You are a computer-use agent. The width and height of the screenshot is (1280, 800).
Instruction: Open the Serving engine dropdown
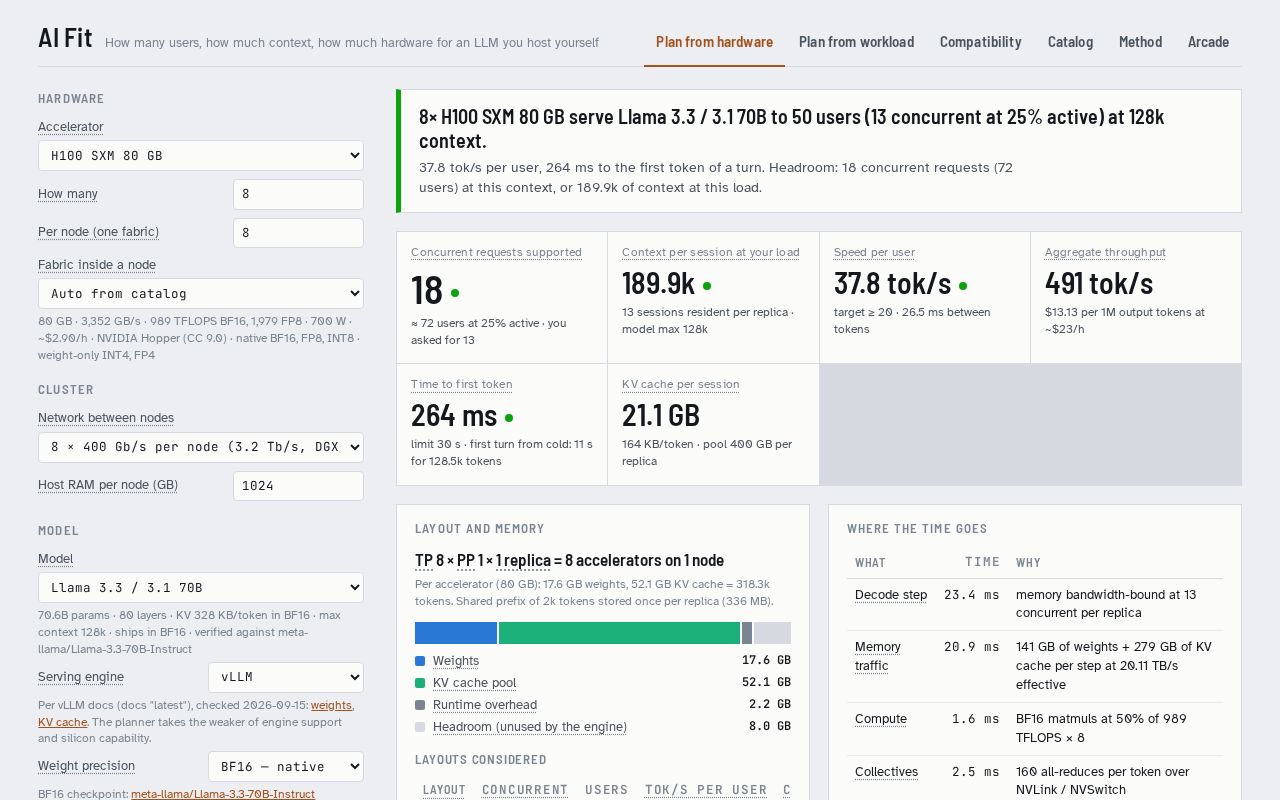(286, 677)
